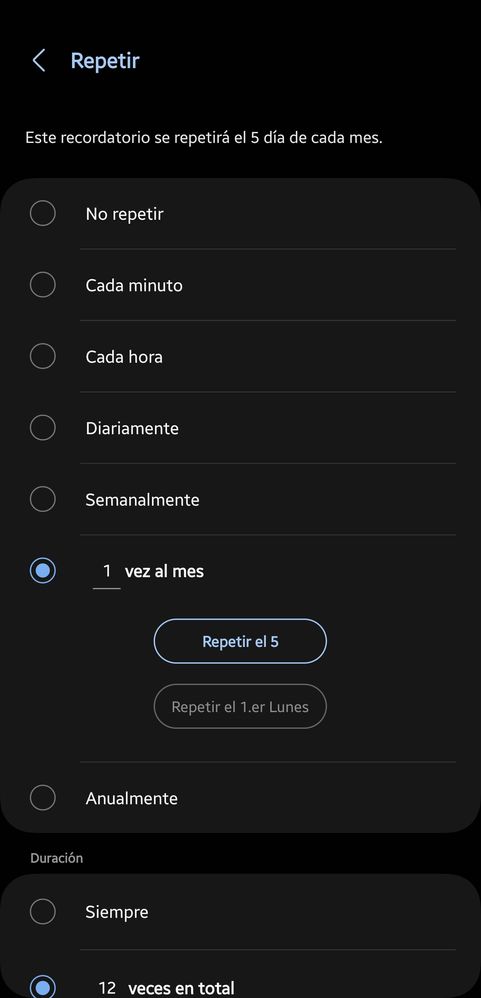Screen dimensions: 481x998
Task: Select the veces en total radio button
Action: [x=43, y=987]
